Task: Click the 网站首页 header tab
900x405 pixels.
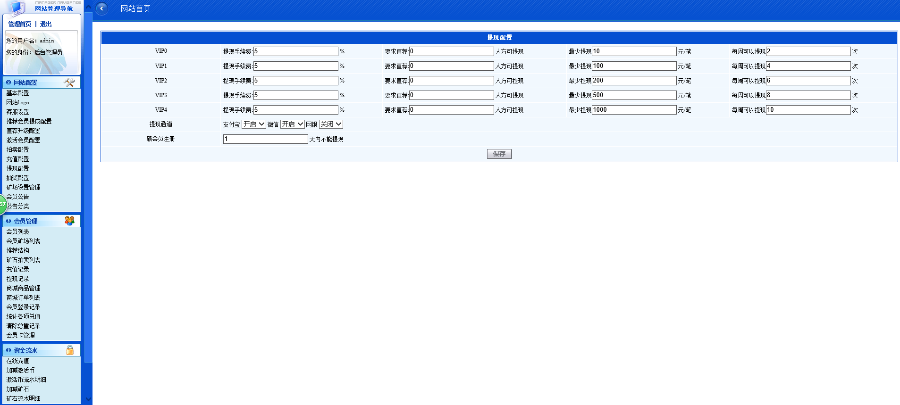Action: coord(135,9)
